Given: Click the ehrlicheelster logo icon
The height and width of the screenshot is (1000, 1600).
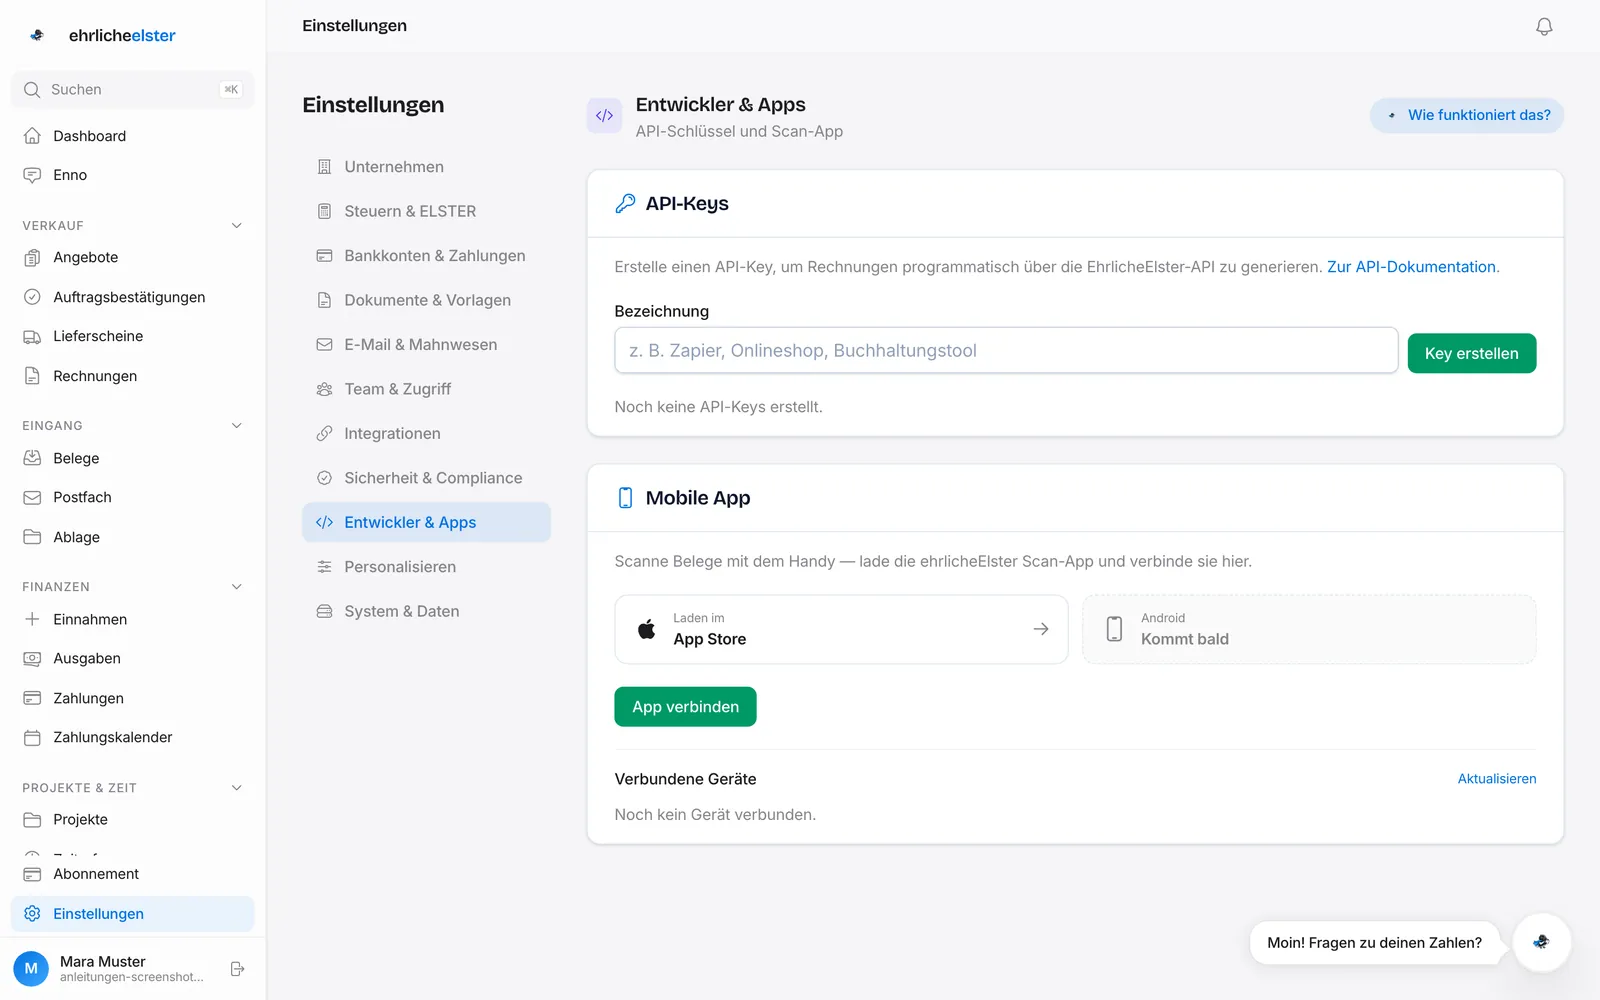Looking at the screenshot, I should pos(37,35).
